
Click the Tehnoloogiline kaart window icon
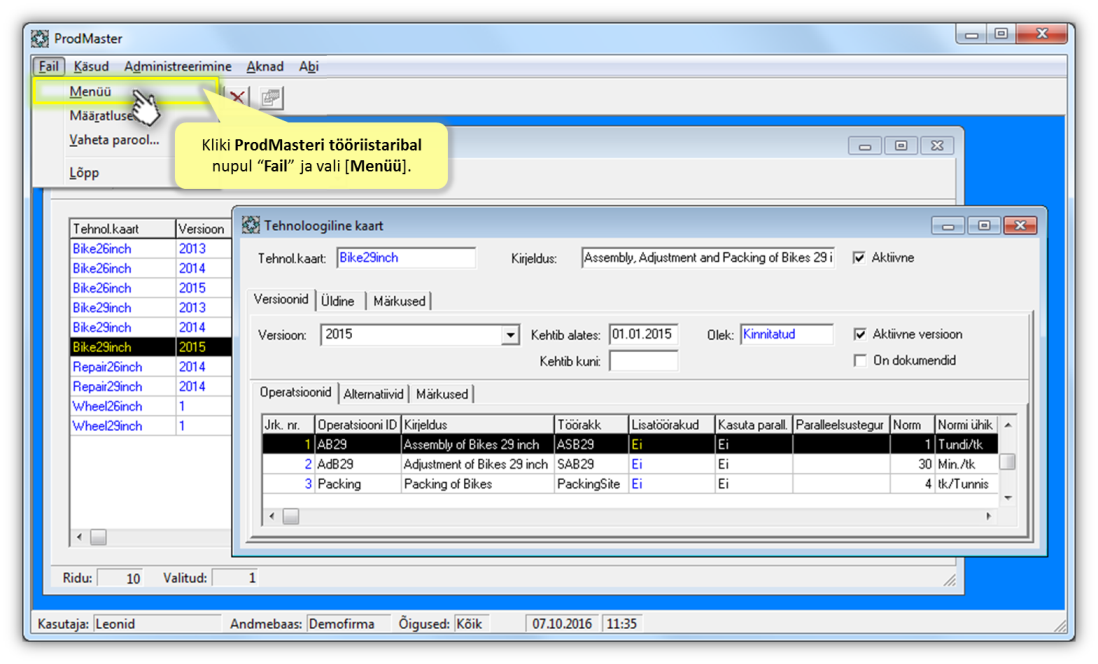(249, 225)
